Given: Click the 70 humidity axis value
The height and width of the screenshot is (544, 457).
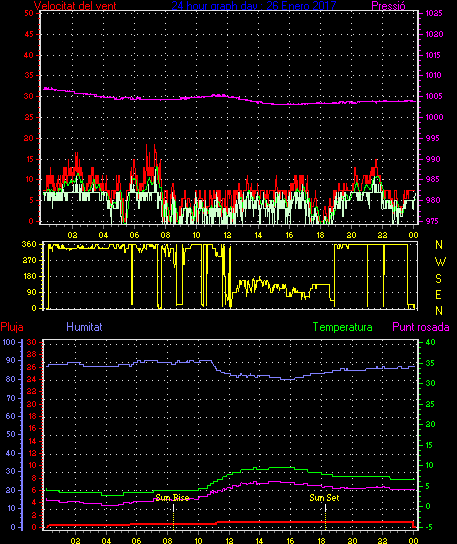Looking at the screenshot, I should [x=11, y=398].
